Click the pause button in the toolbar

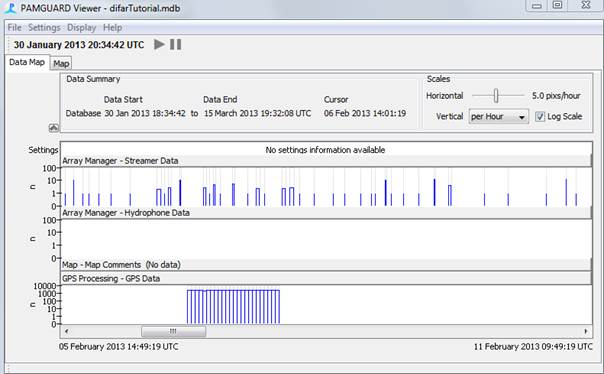tap(176, 44)
